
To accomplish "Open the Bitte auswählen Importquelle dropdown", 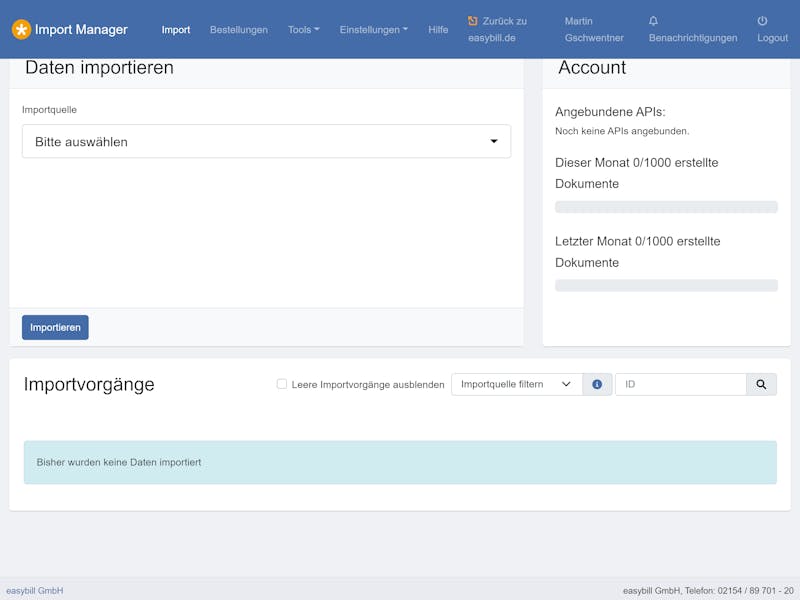I will pos(266,142).
